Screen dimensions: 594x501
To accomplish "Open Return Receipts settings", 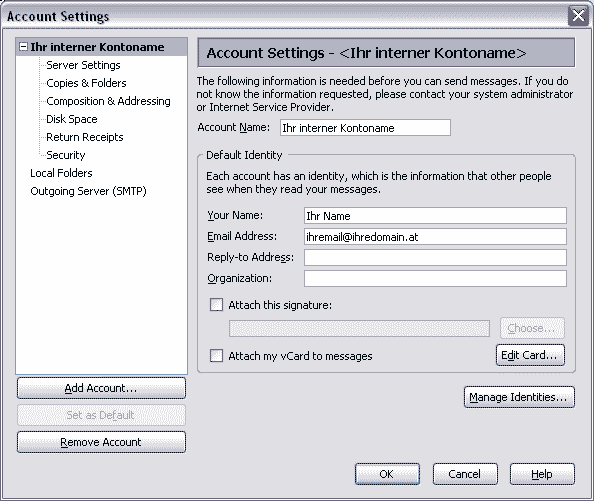I will (84, 137).
